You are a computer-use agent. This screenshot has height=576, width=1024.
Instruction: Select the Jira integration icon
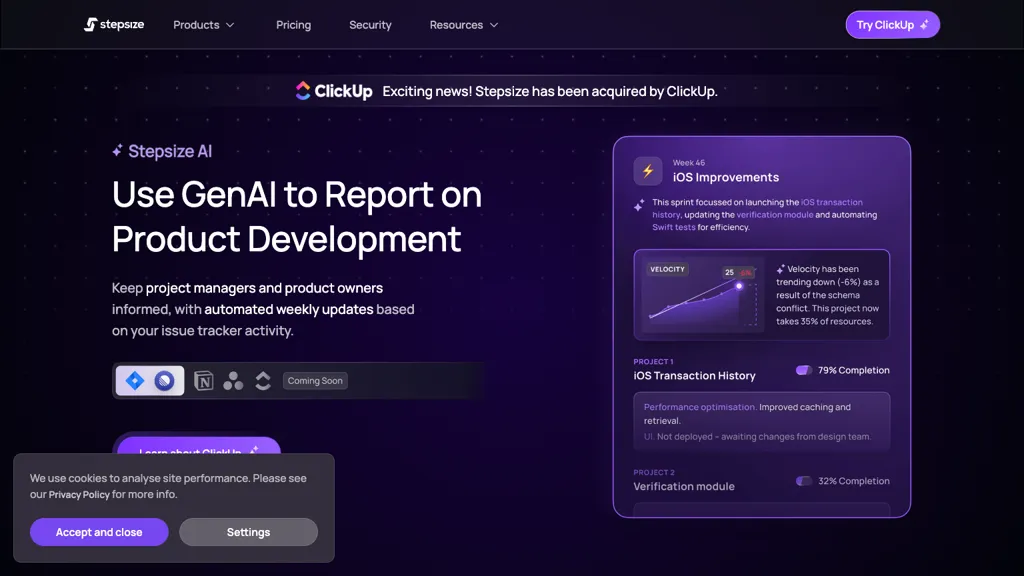click(135, 381)
